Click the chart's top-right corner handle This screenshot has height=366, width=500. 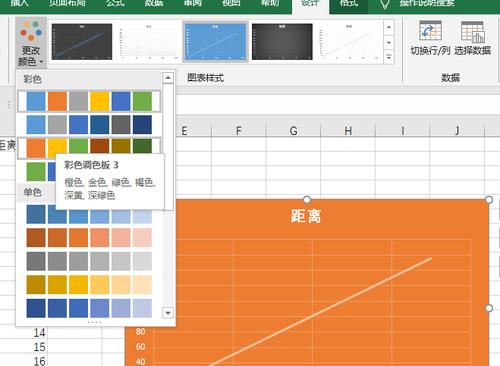(489, 199)
